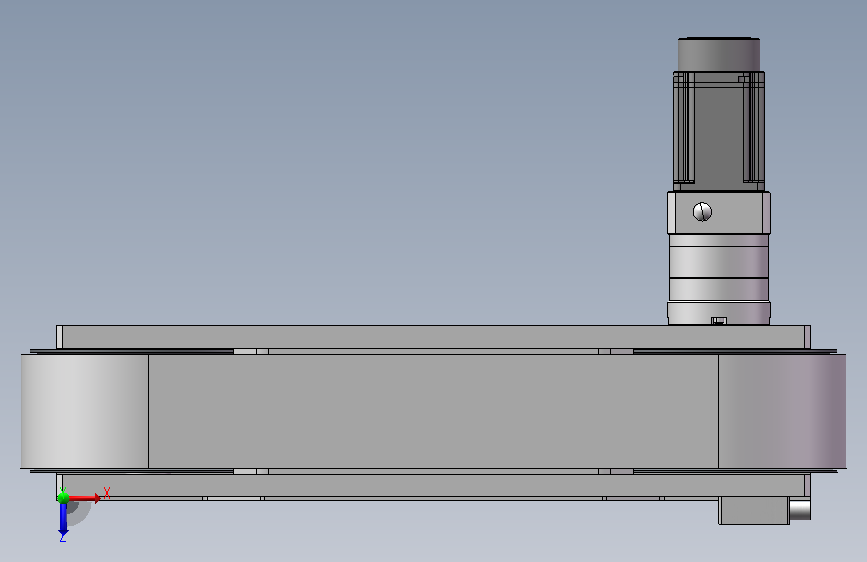The height and width of the screenshot is (562, 867).
Task: Select the rounded left end of the belt
Action: click(x=85, y=411)
